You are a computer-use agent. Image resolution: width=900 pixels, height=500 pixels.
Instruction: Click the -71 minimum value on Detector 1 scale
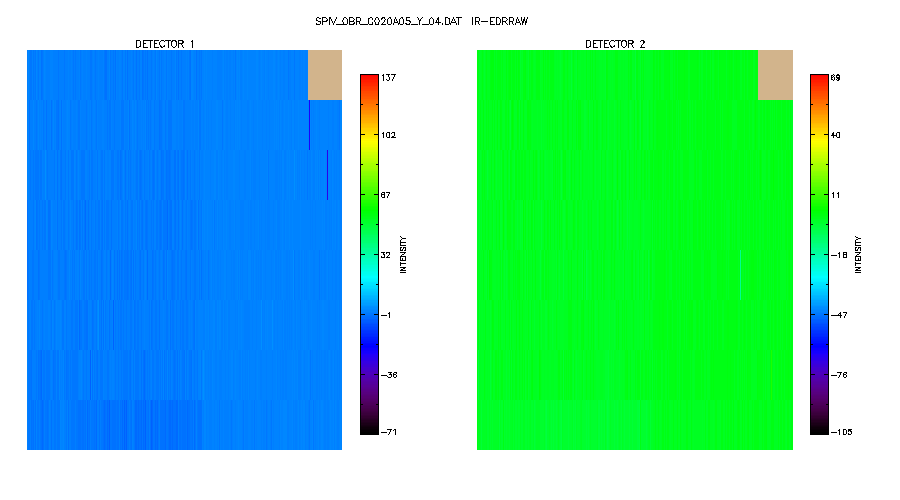coord(389,432)
